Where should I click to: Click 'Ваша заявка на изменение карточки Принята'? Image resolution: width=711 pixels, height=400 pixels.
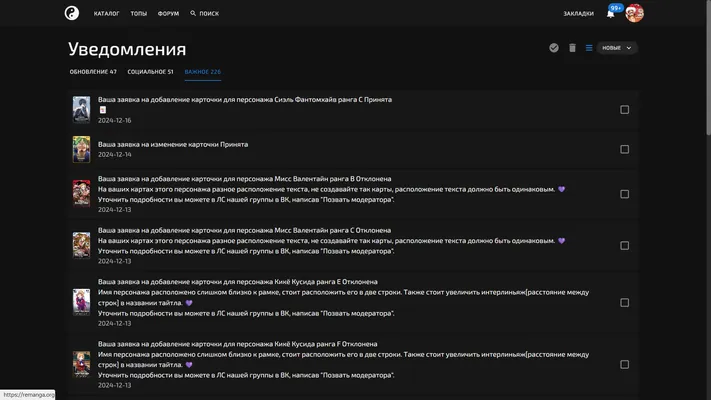(173, 144)
